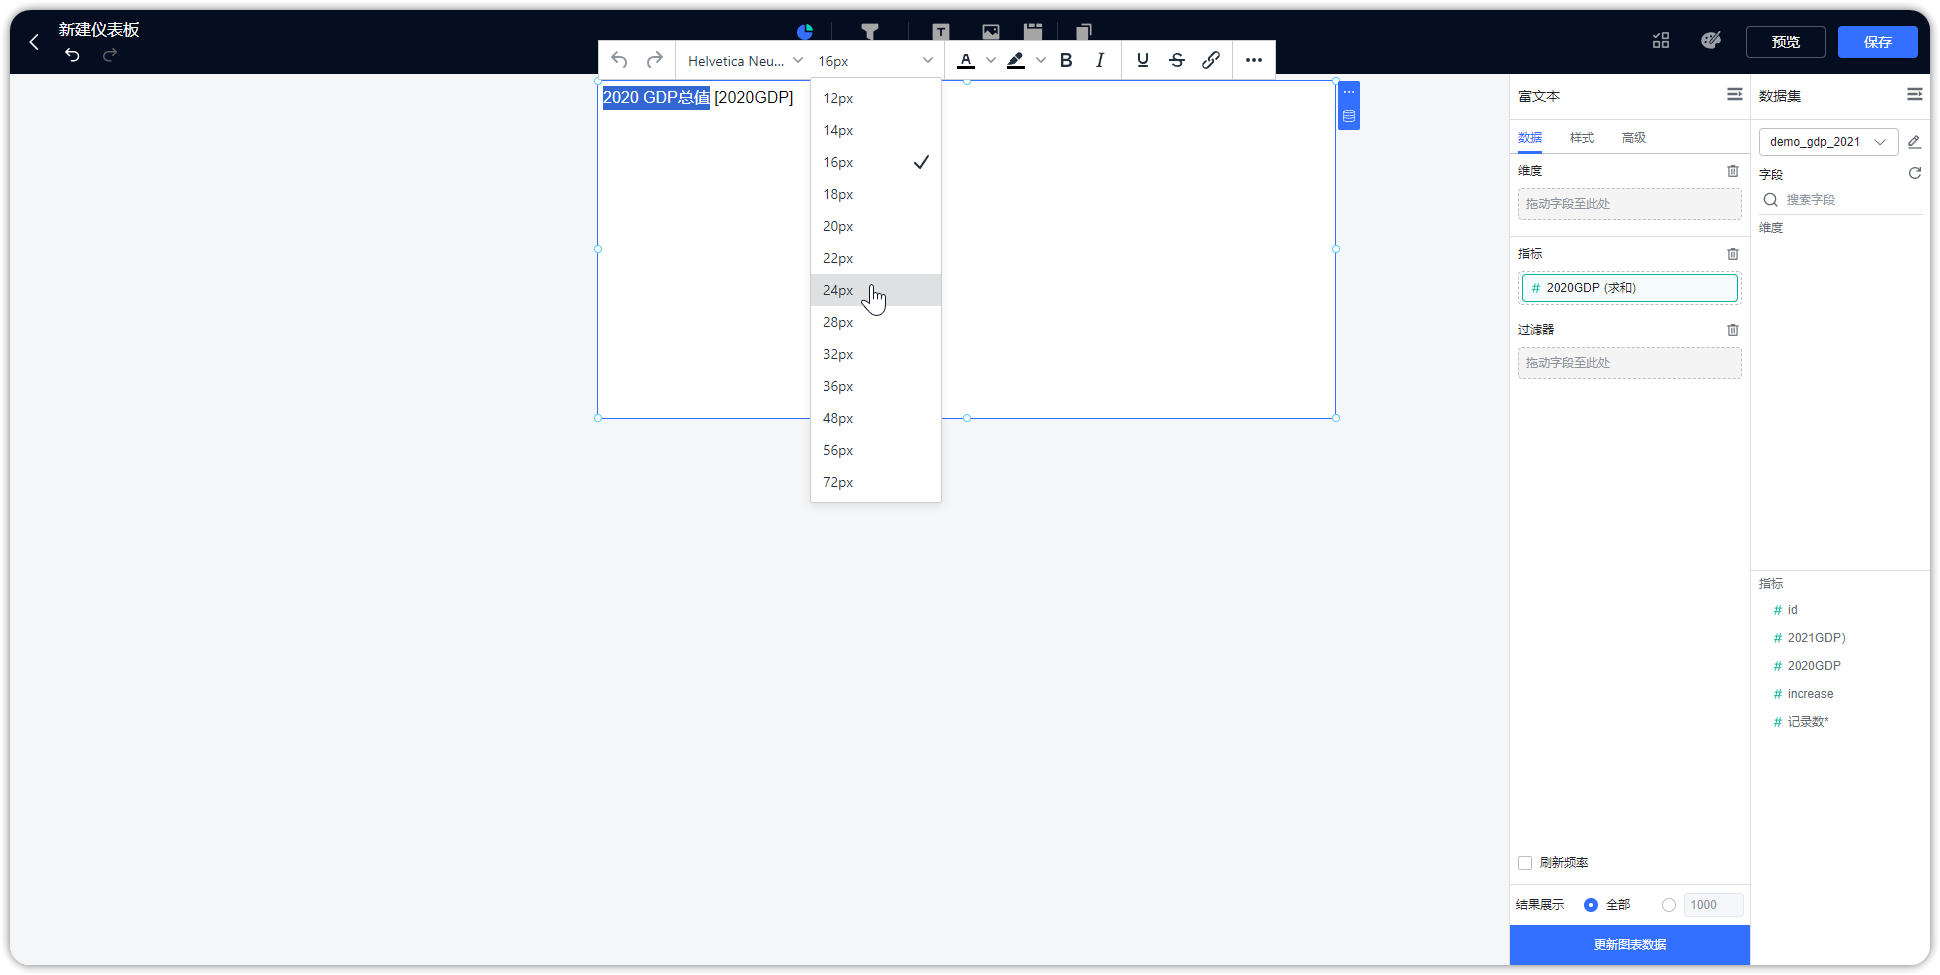Switch to the 高级 tab

1634,138
